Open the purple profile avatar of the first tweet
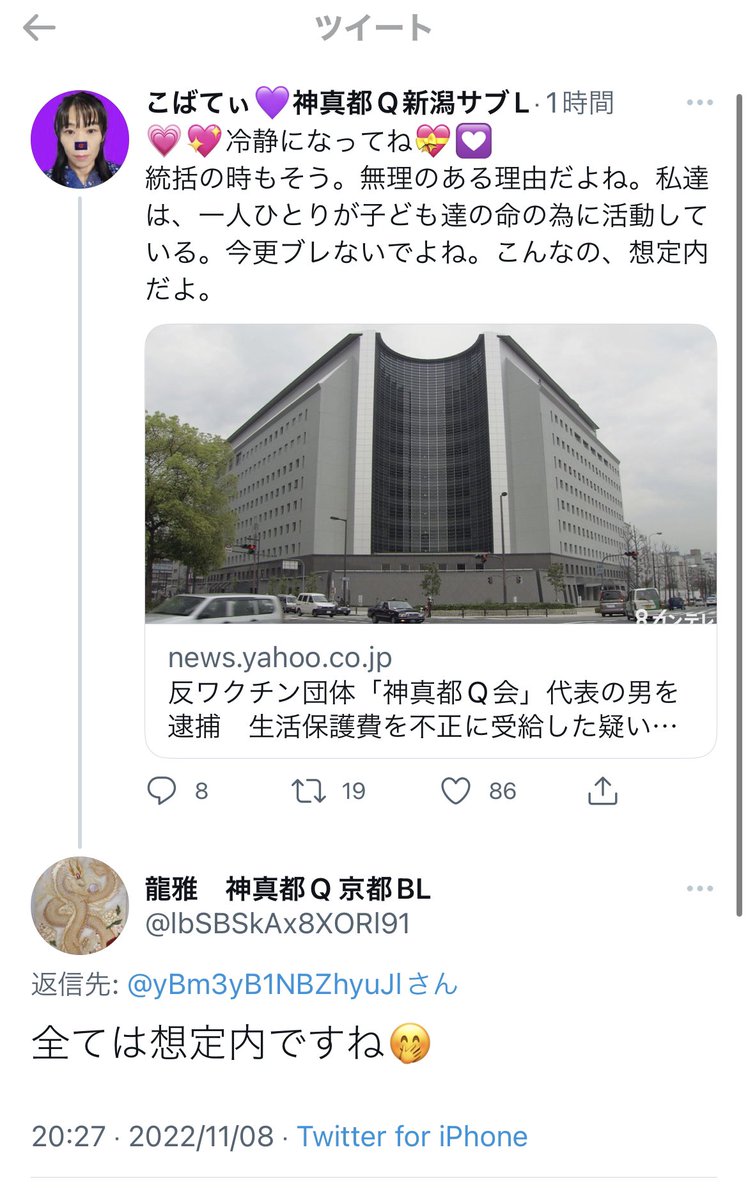 pos(80,138)
